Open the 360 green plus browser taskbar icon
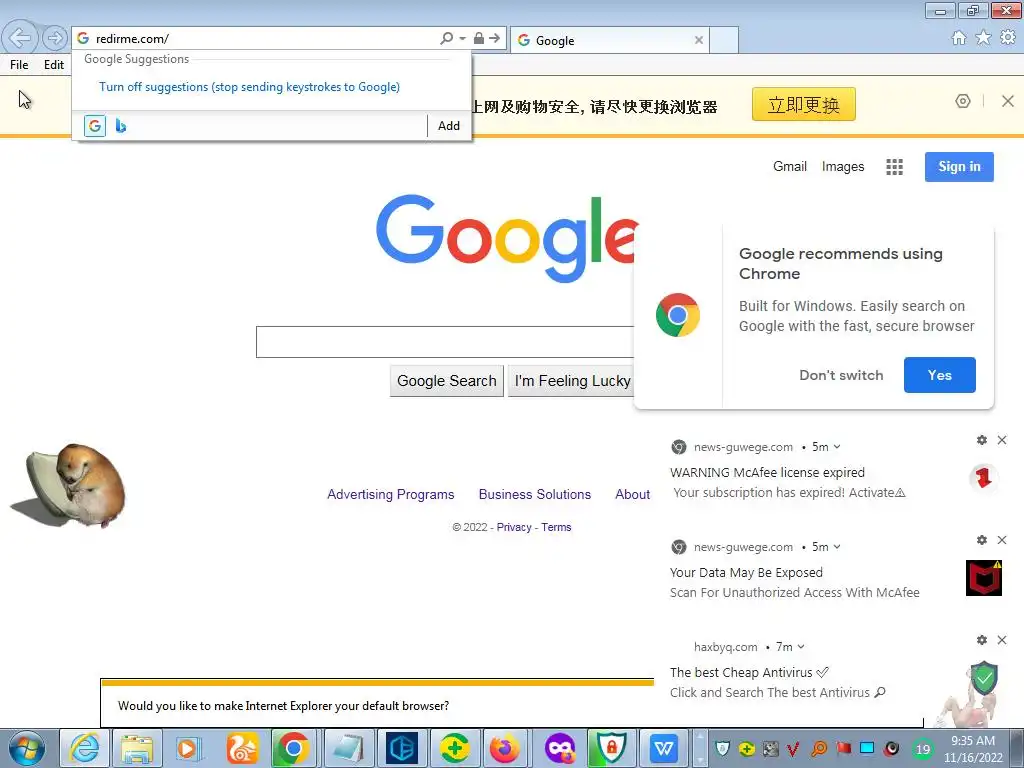 click(x=454, y=748)
